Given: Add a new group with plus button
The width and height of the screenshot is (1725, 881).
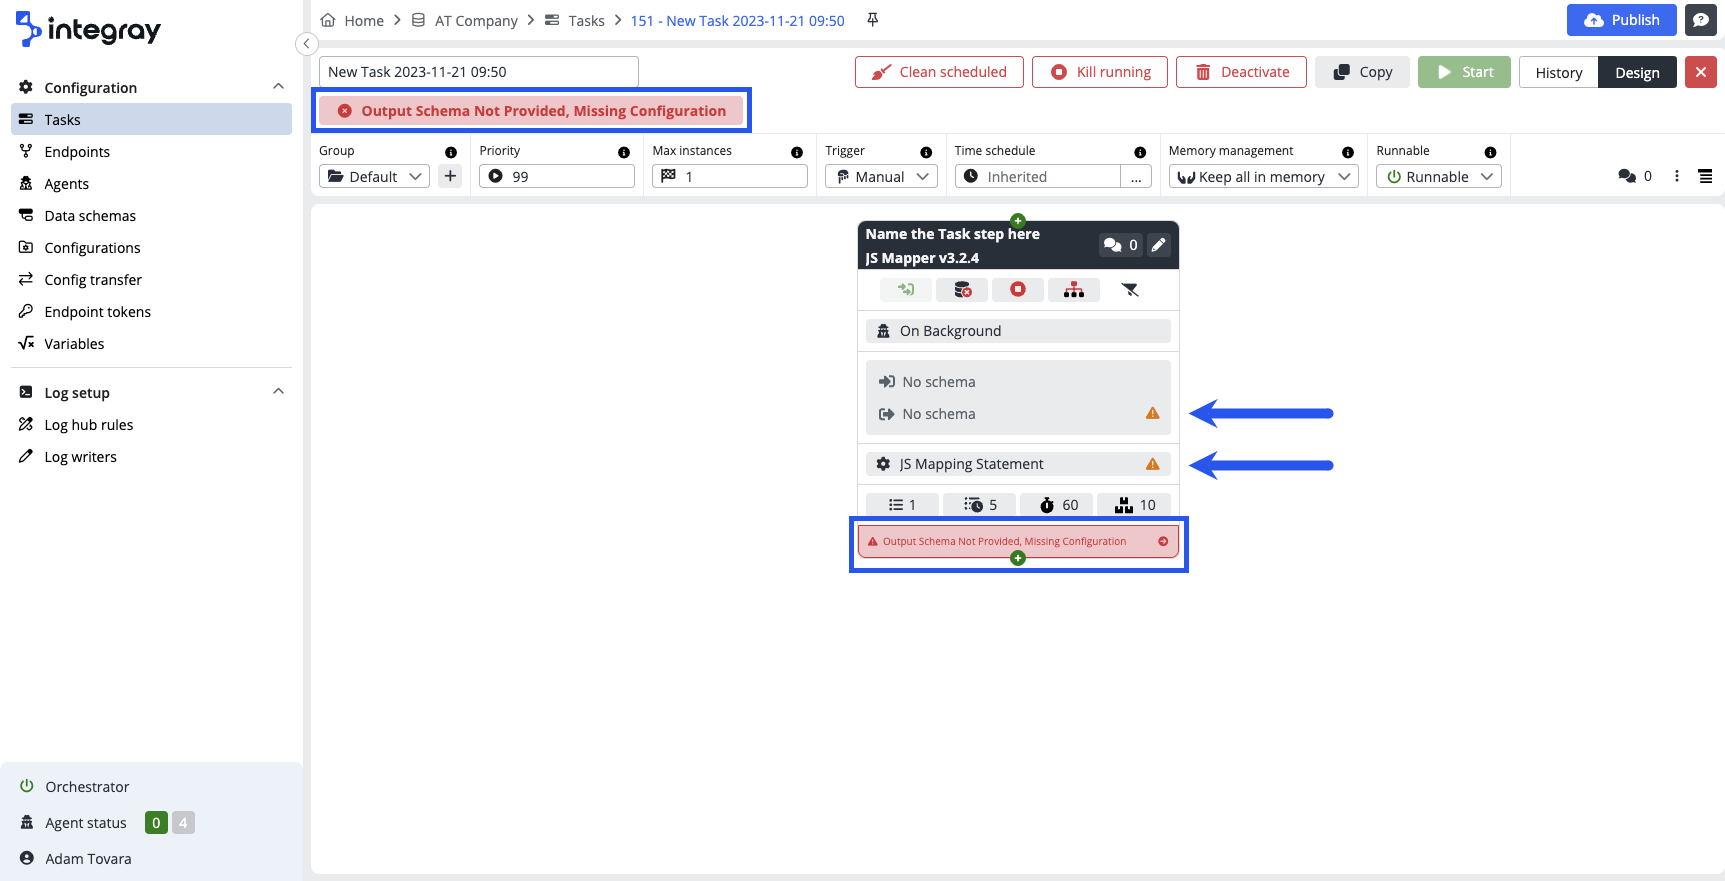Looking at the screenshot, I should (450, 177).
